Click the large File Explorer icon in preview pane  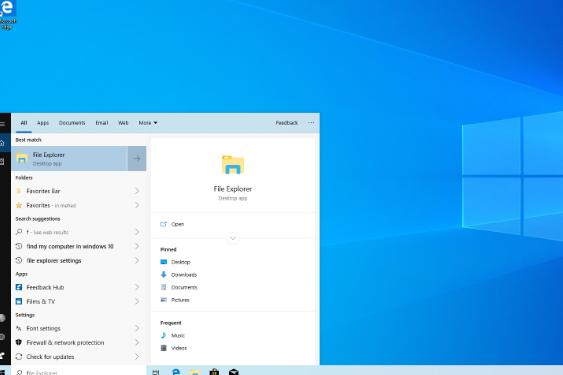(233, 165)
